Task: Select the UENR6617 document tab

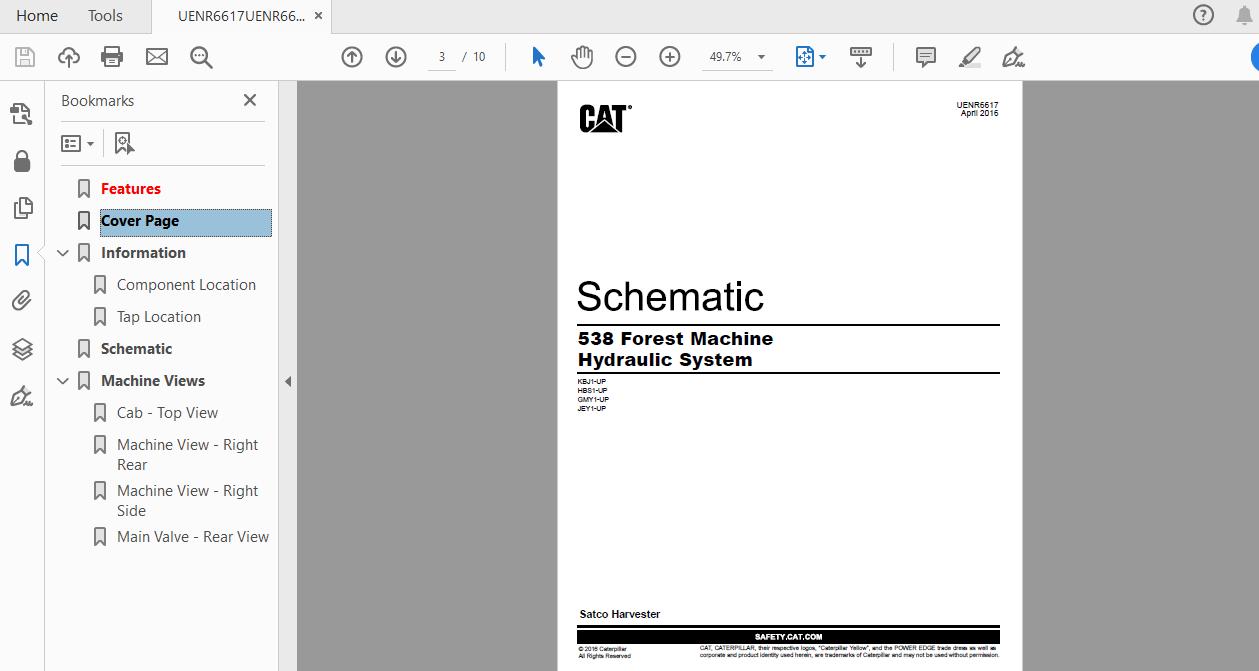Action: tap(241, 15)
